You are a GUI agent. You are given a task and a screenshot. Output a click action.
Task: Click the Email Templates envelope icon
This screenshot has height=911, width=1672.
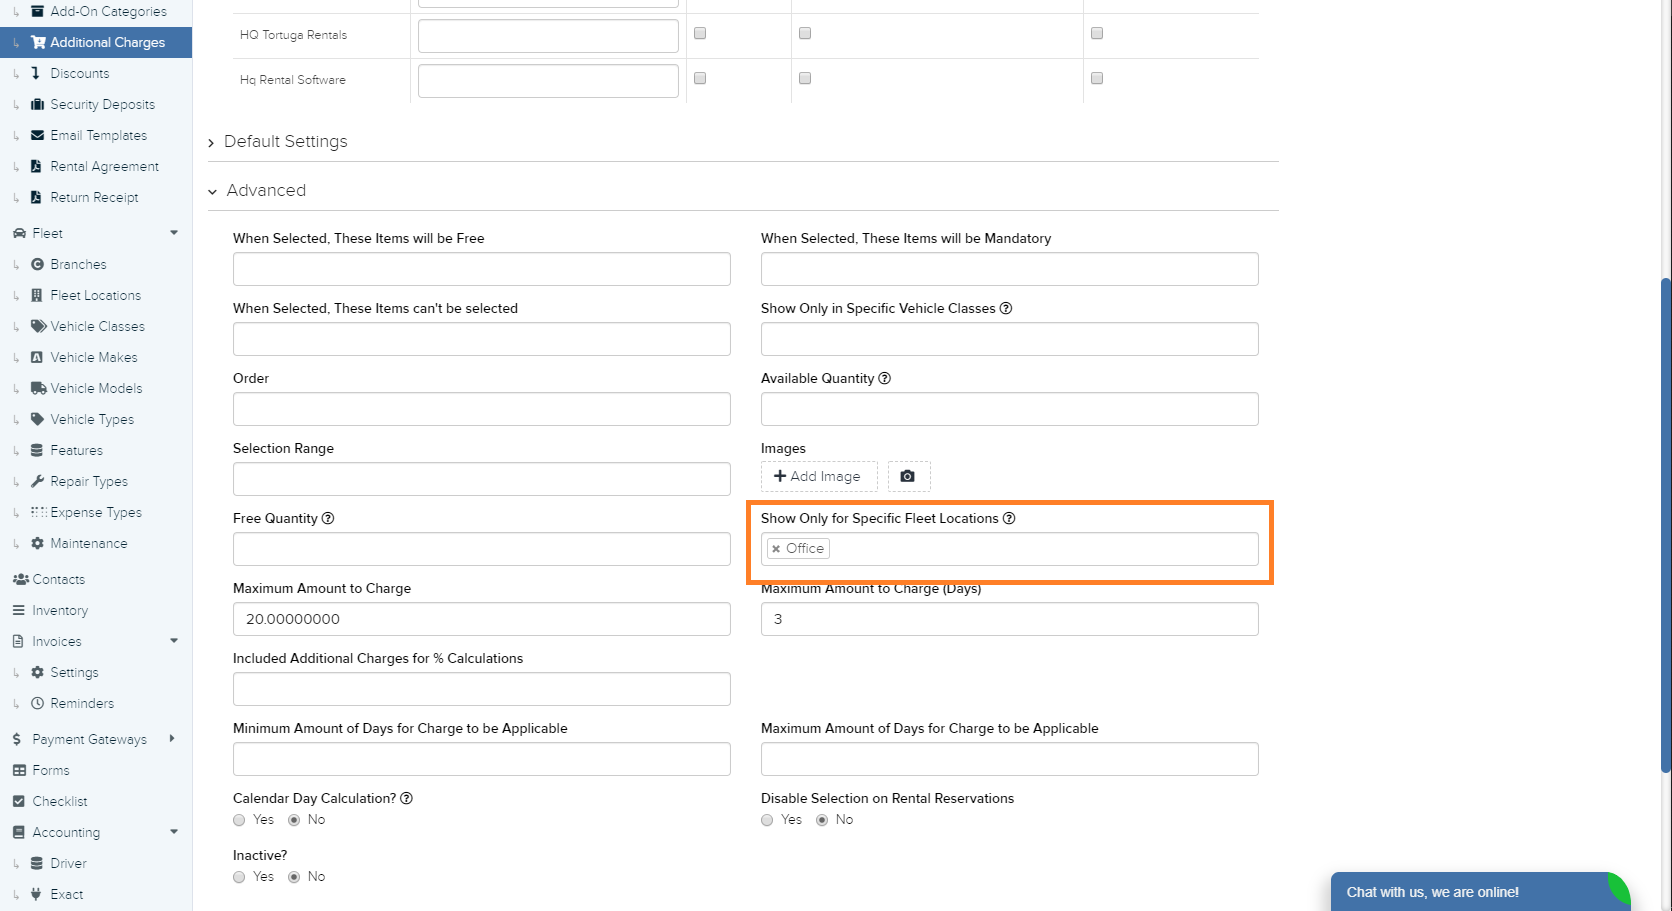[37, 135]
